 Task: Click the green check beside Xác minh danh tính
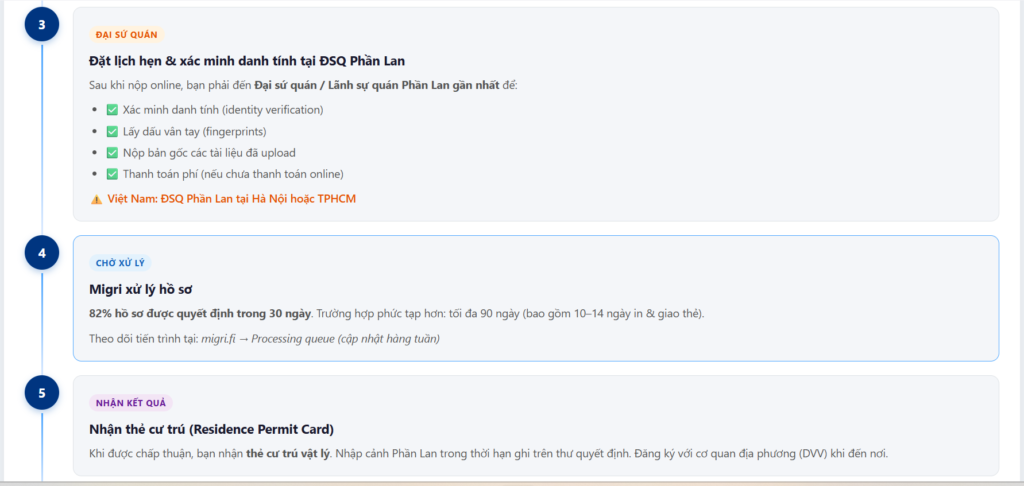[112, 110]
